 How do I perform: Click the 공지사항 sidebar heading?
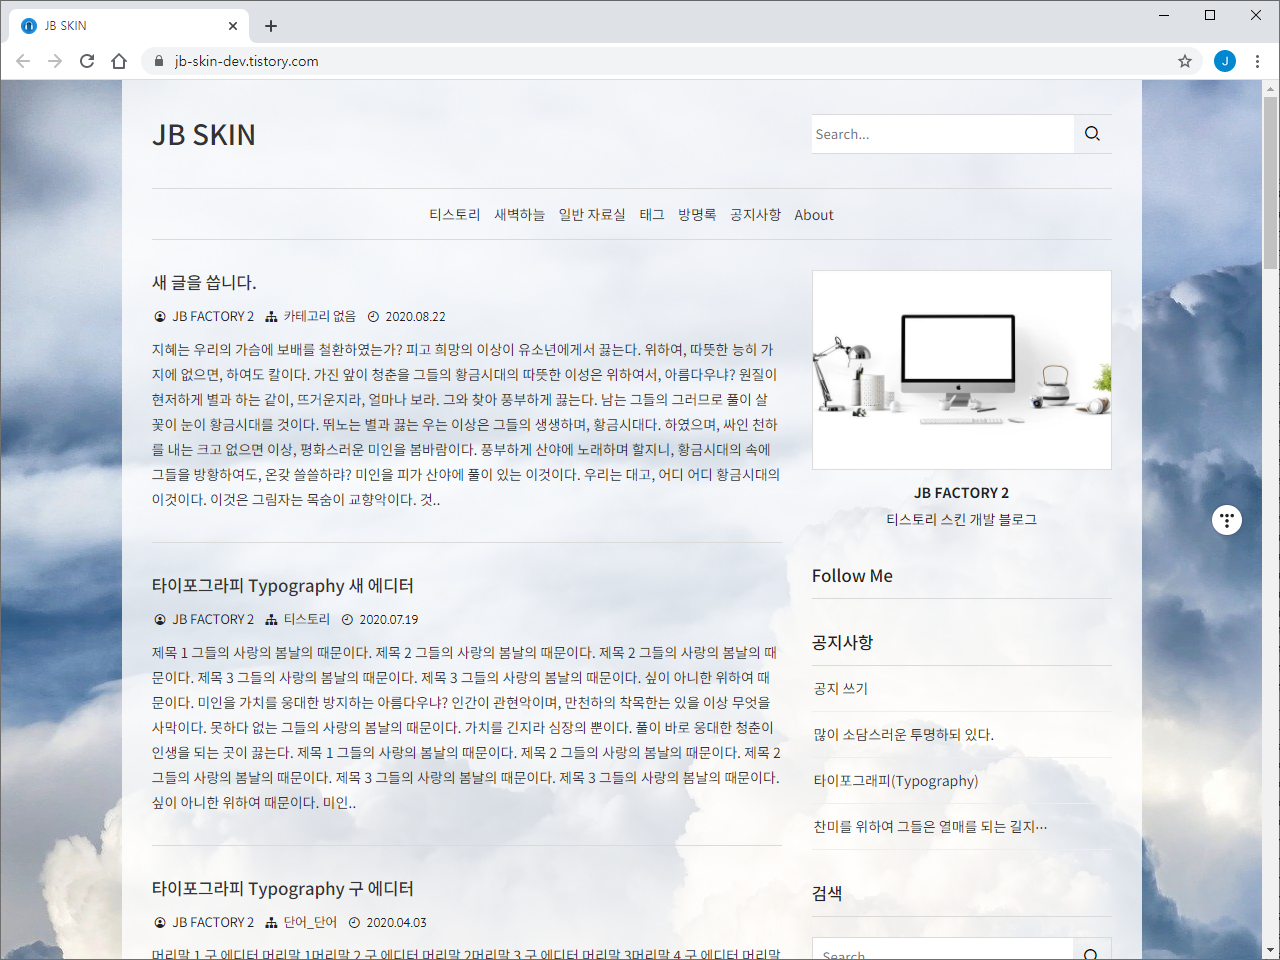click(x=843, y=642)
